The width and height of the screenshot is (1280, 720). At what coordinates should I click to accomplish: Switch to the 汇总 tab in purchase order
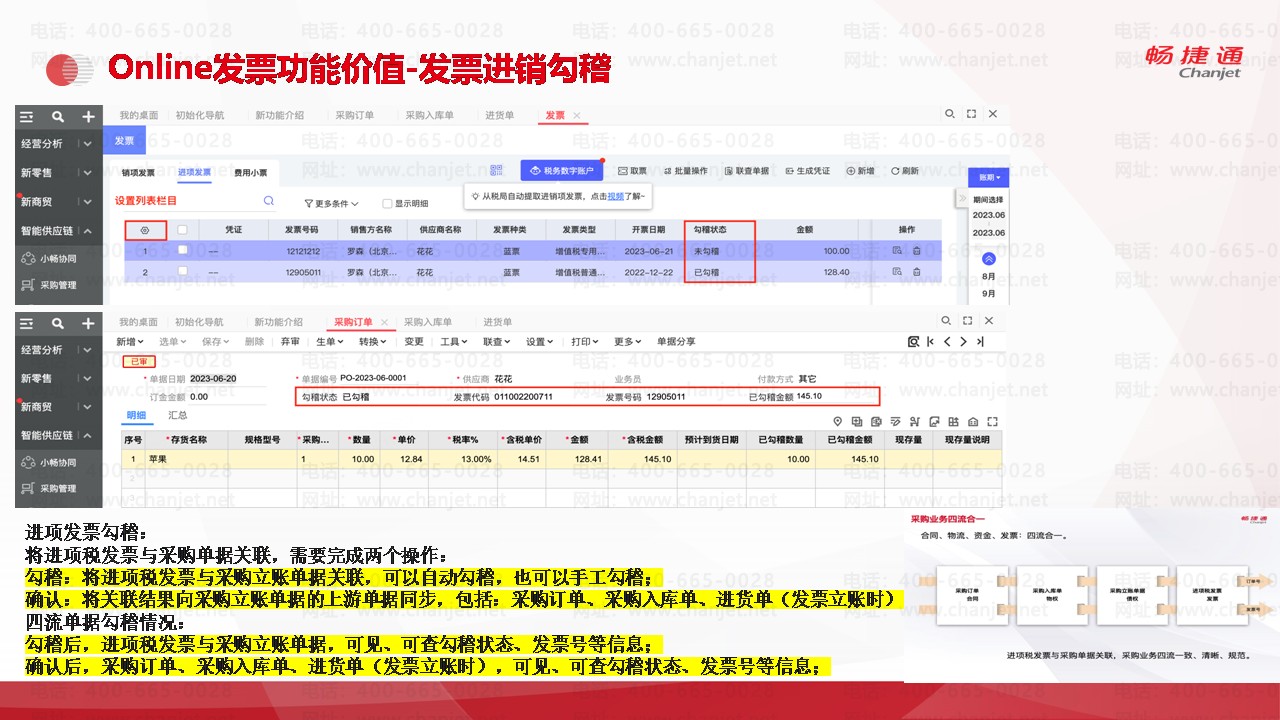(178, 415)
